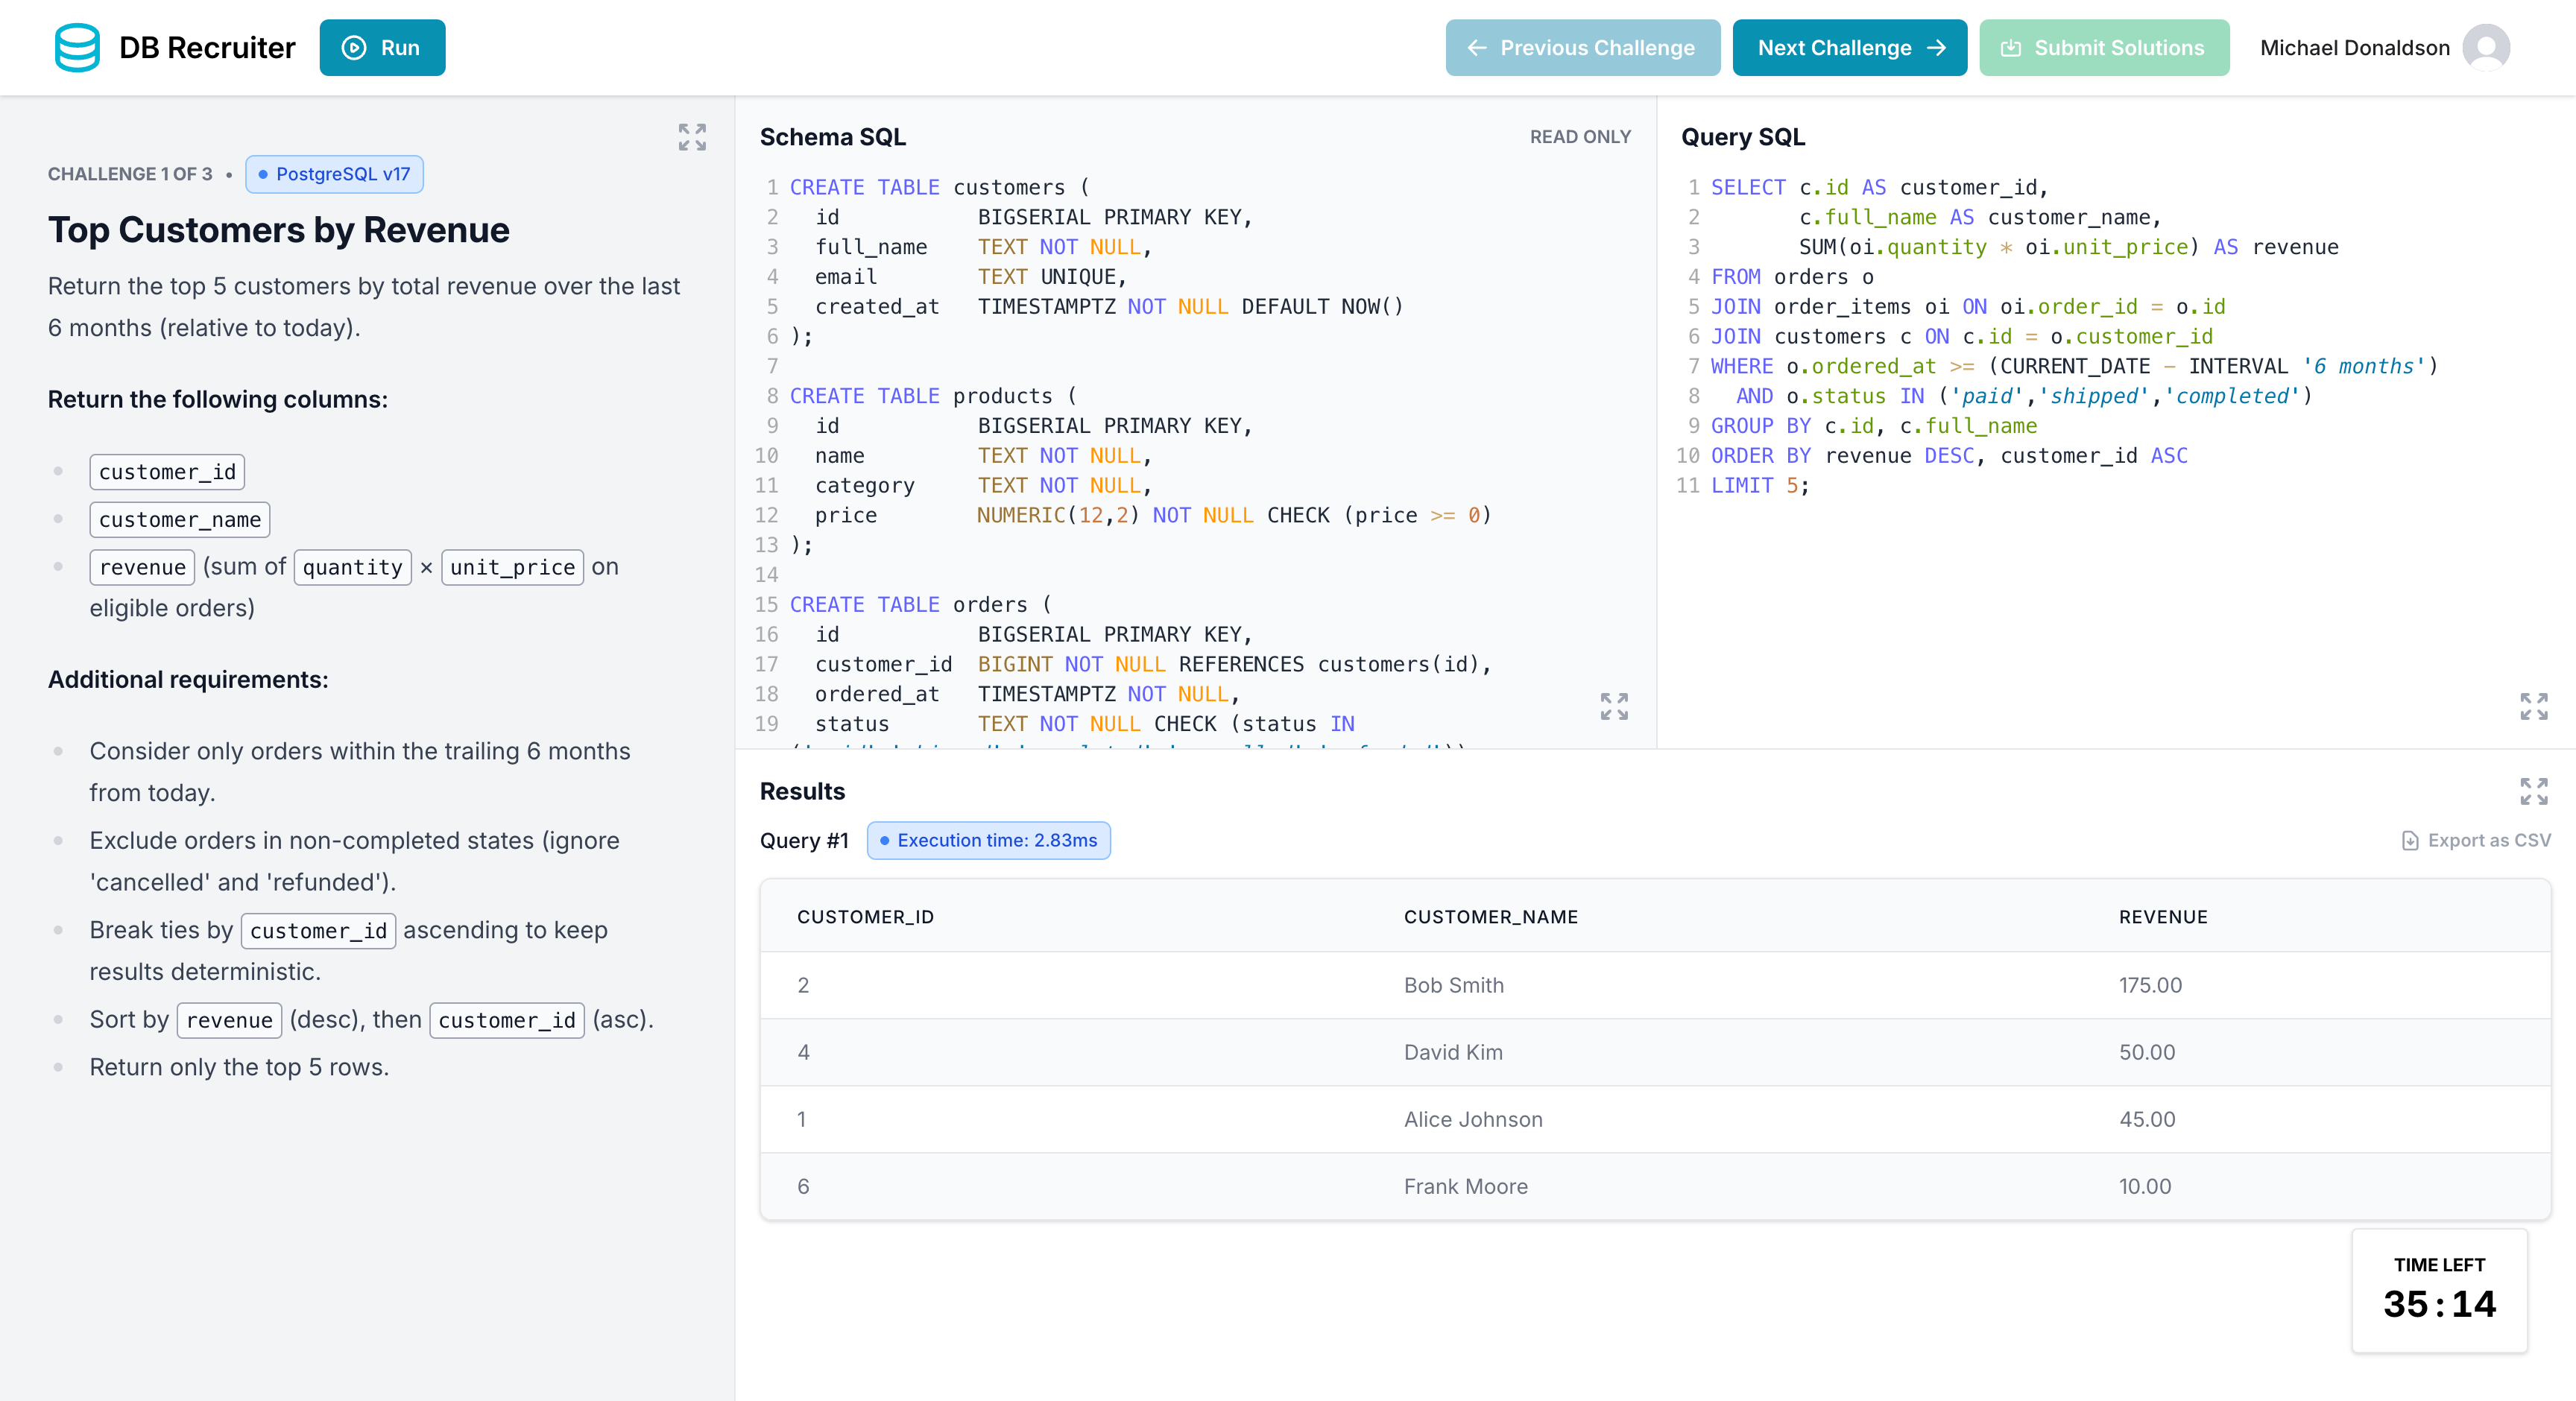The height and width of the screenshot is (1401, 2576).
Task: Click the back arrow on Previous Challenge
Action: 1478,47
